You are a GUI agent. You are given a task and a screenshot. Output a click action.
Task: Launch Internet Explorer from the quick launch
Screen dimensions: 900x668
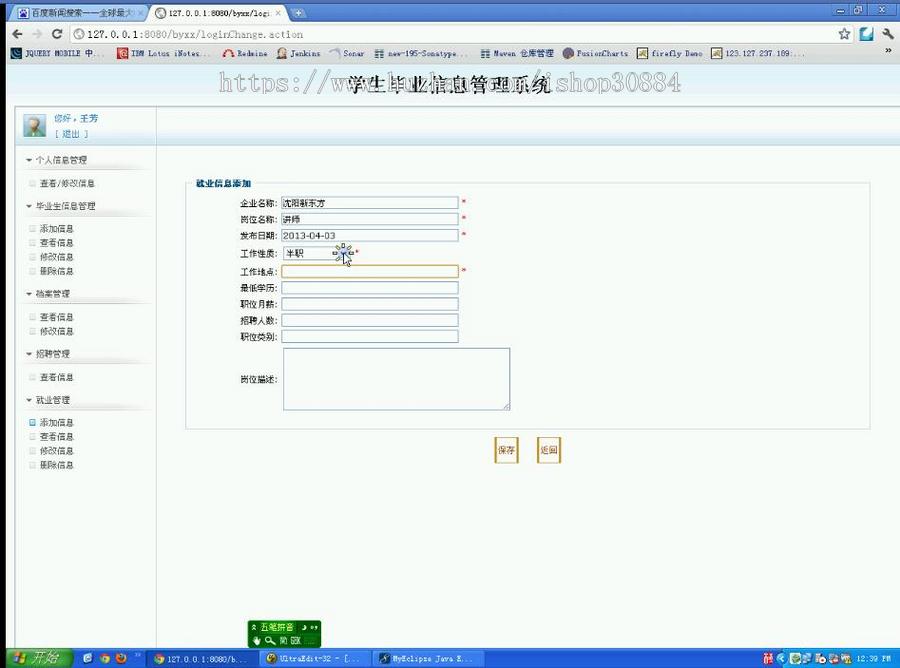87,658
